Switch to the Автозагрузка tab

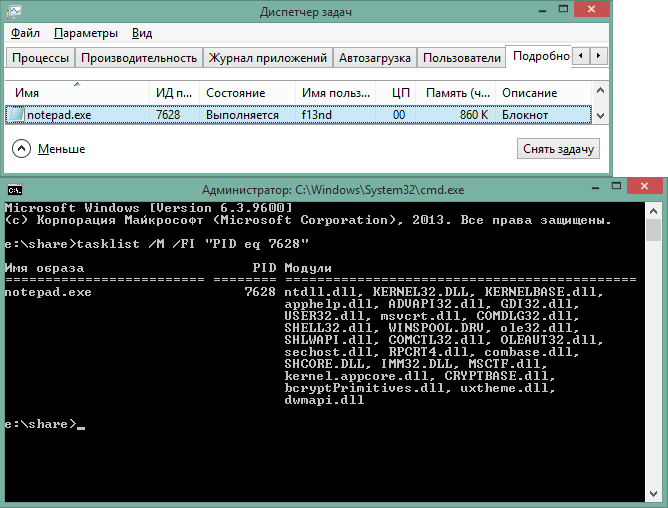tap(374, 58)
